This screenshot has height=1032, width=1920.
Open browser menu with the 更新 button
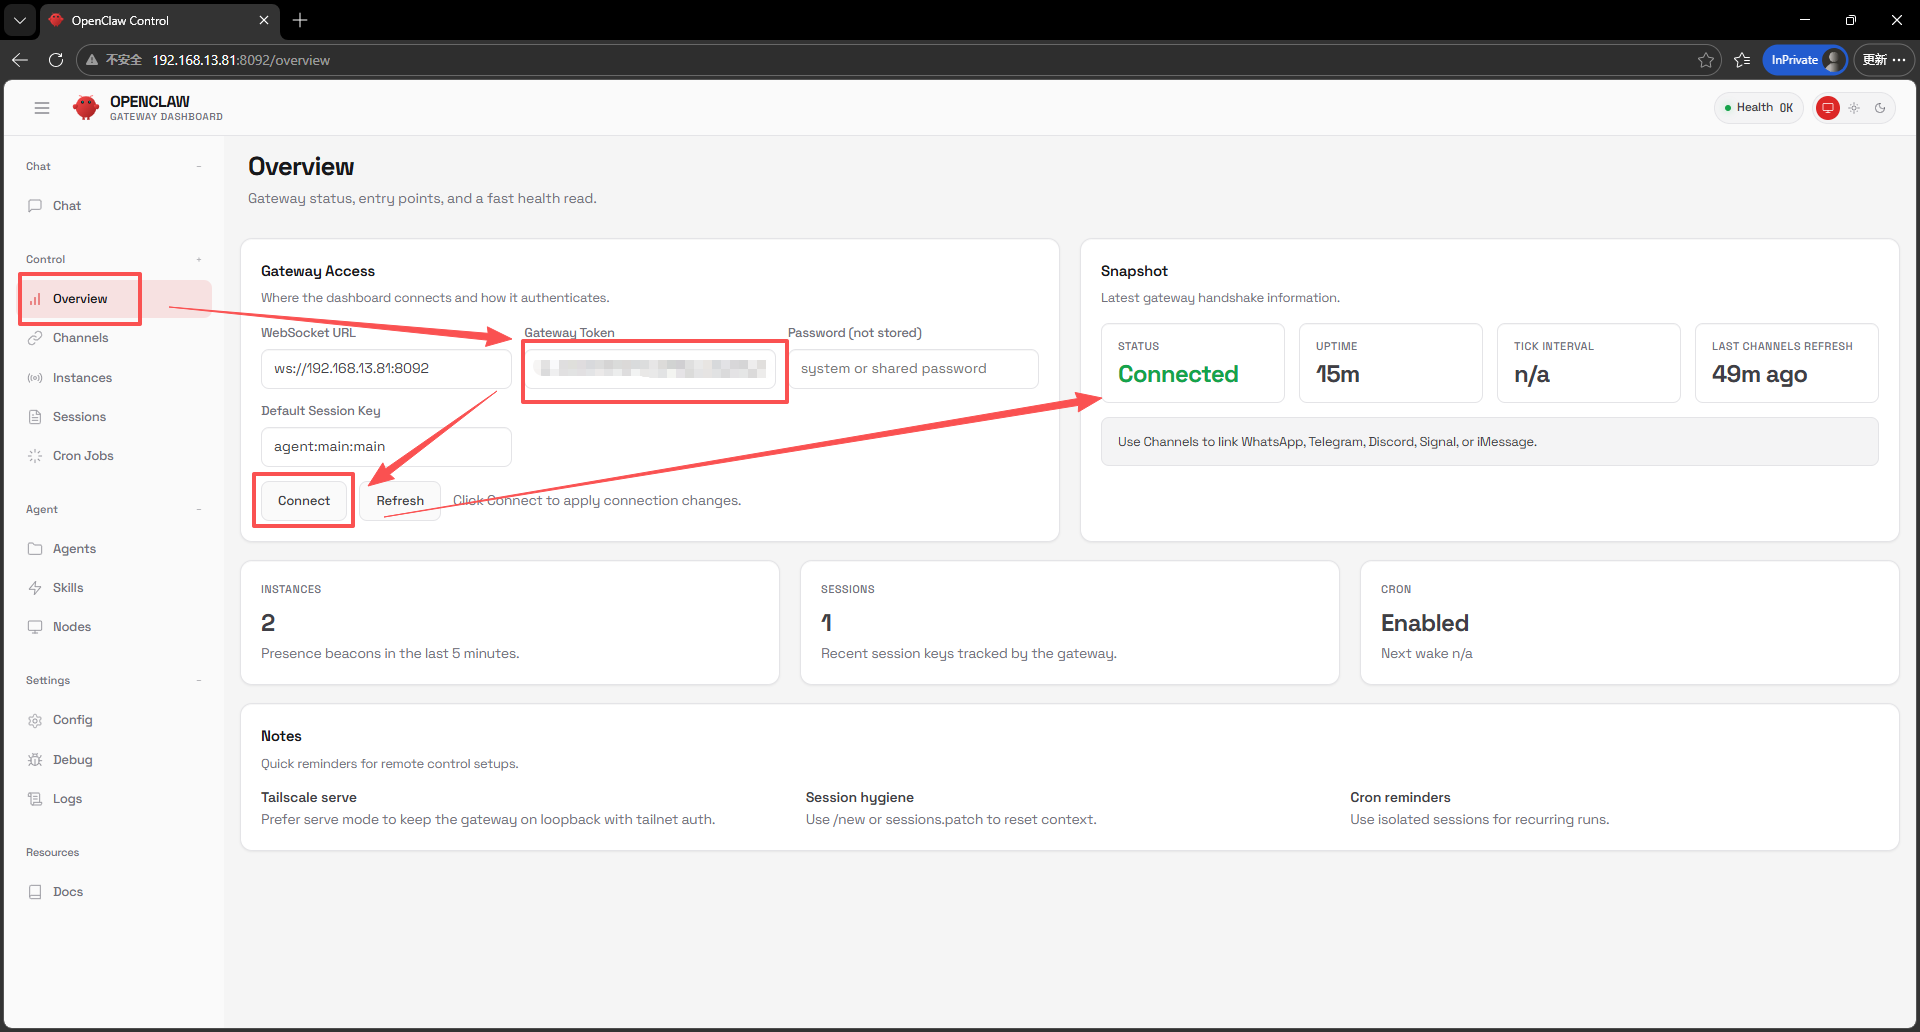click(x=1884, y=60)
